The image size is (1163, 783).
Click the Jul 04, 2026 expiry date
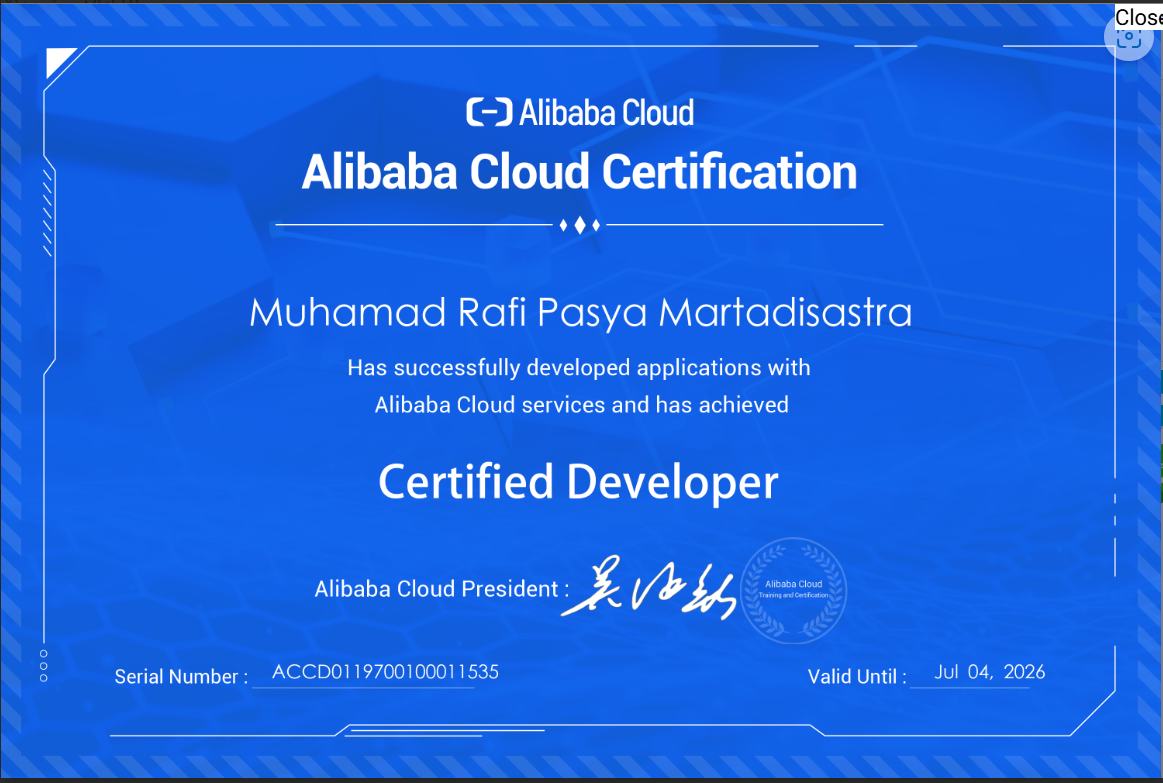[989, 672]
